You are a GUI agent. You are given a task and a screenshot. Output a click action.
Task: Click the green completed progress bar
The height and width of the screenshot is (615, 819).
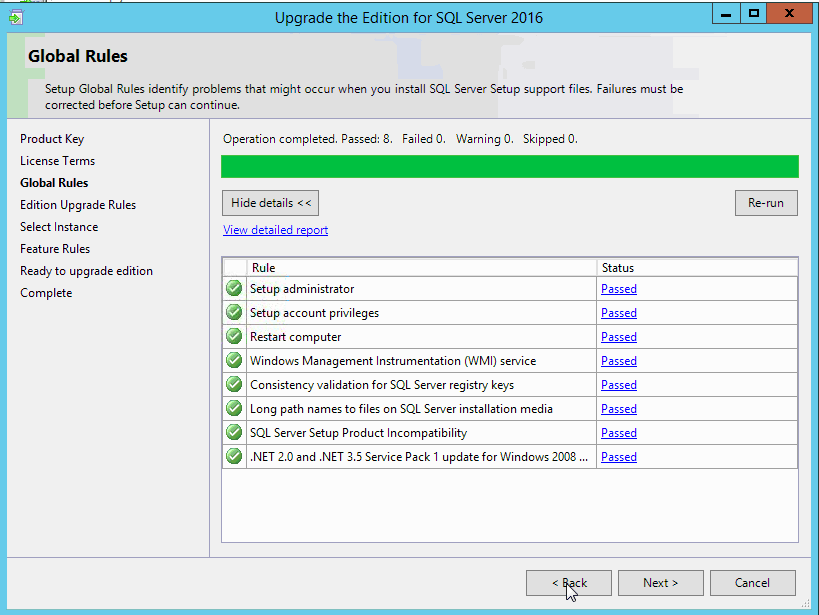coord(510,166)
